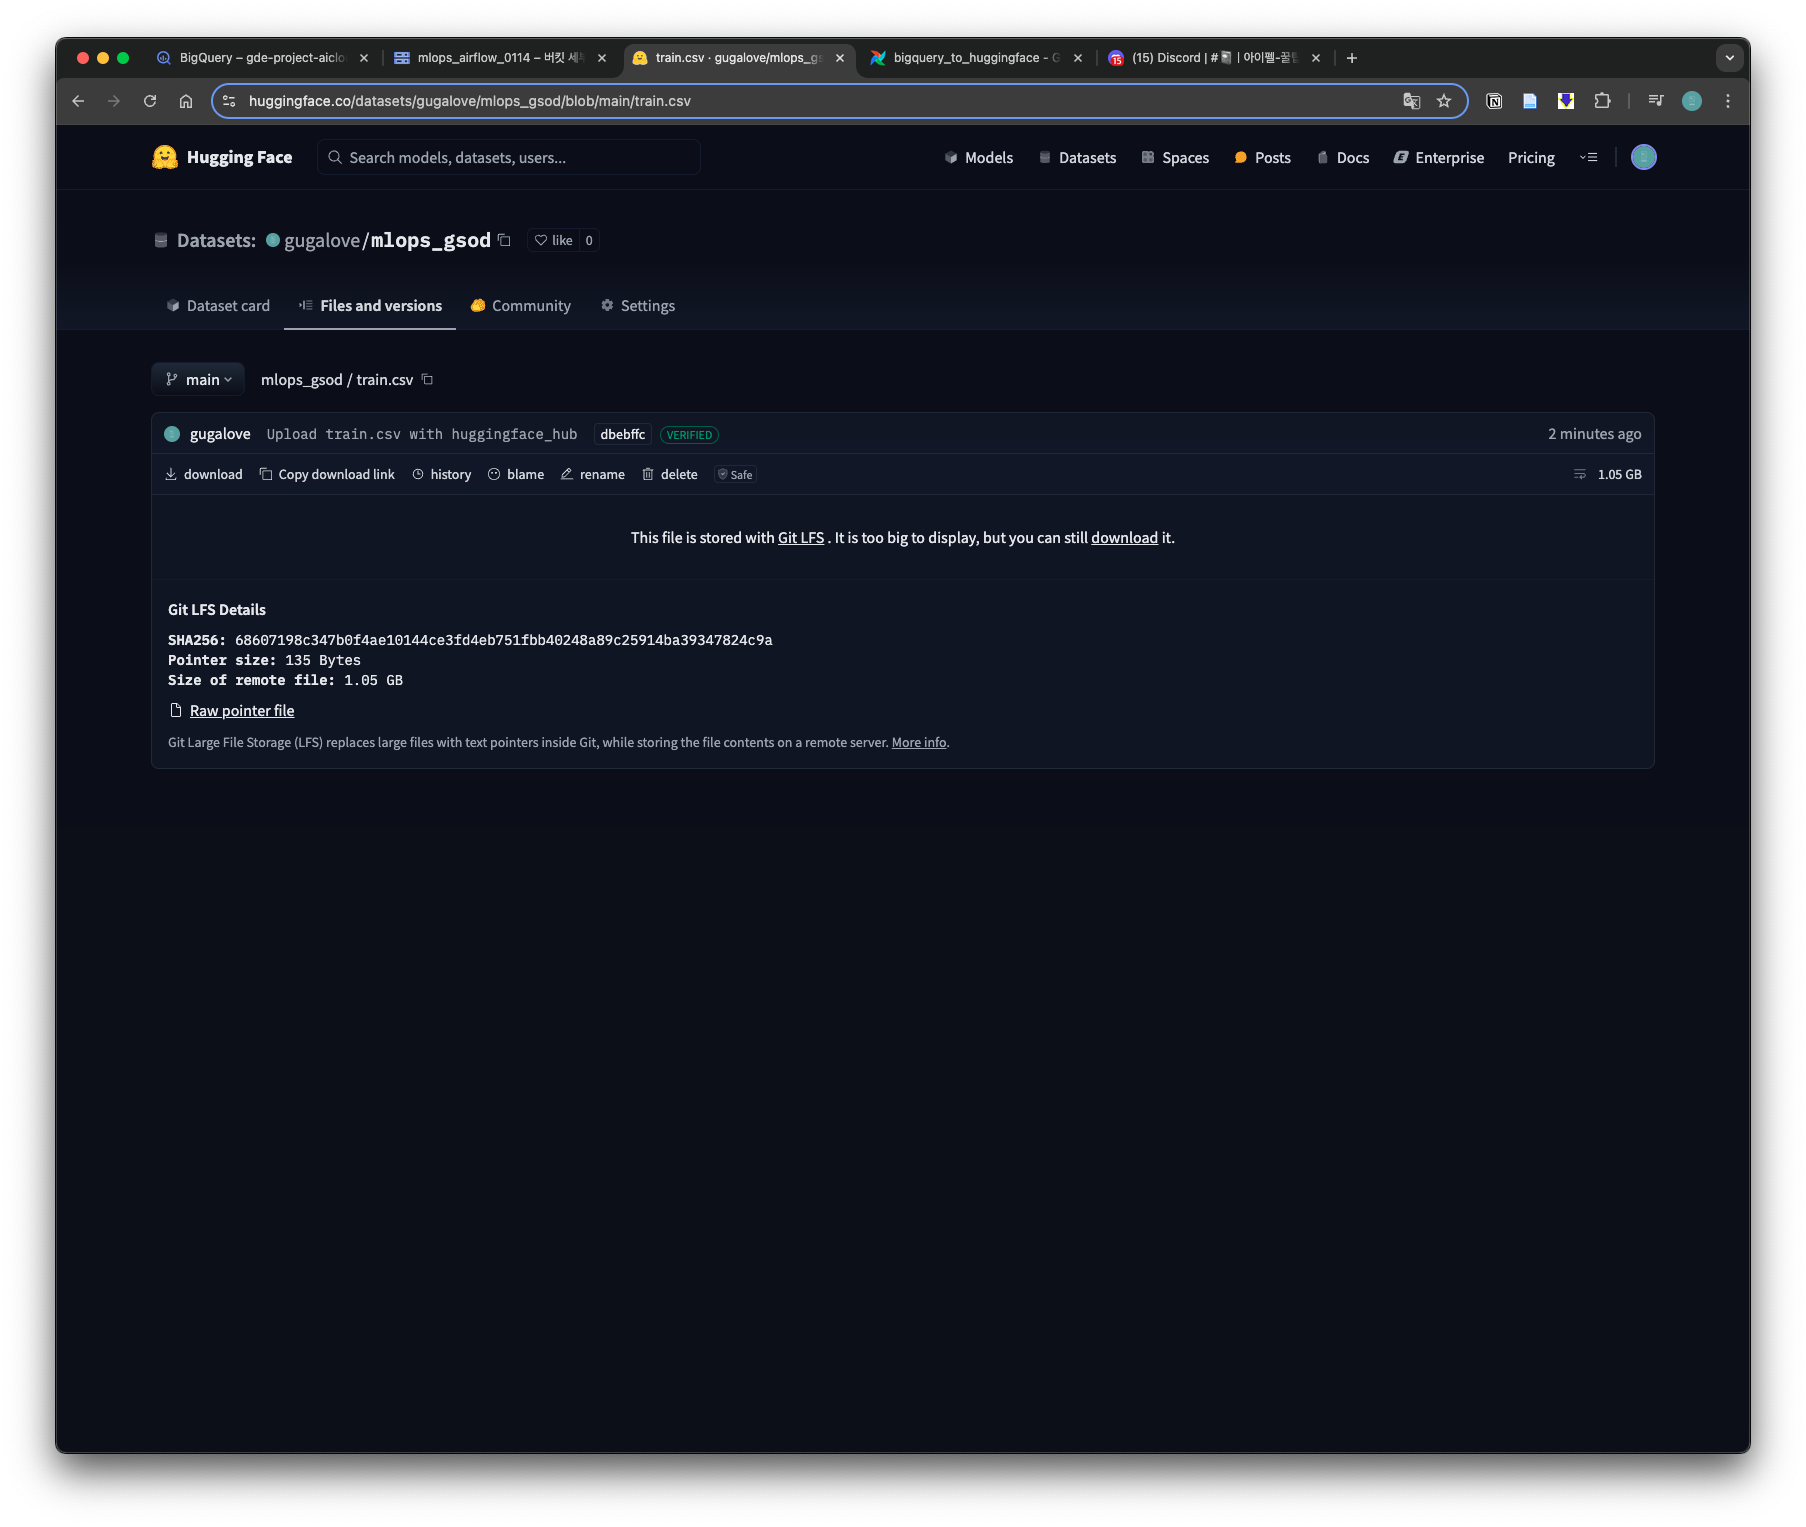The width and height of the screenshot is (1806, 1527).
Task: Open More info about LFS
Action: (919, 742)
